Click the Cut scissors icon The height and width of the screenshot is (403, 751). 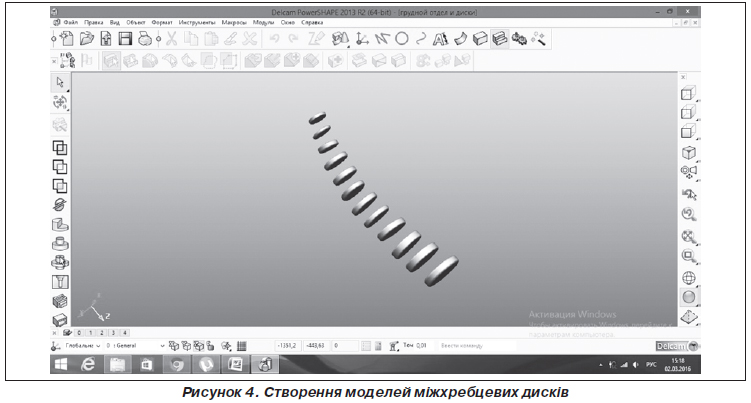point(171,39)
